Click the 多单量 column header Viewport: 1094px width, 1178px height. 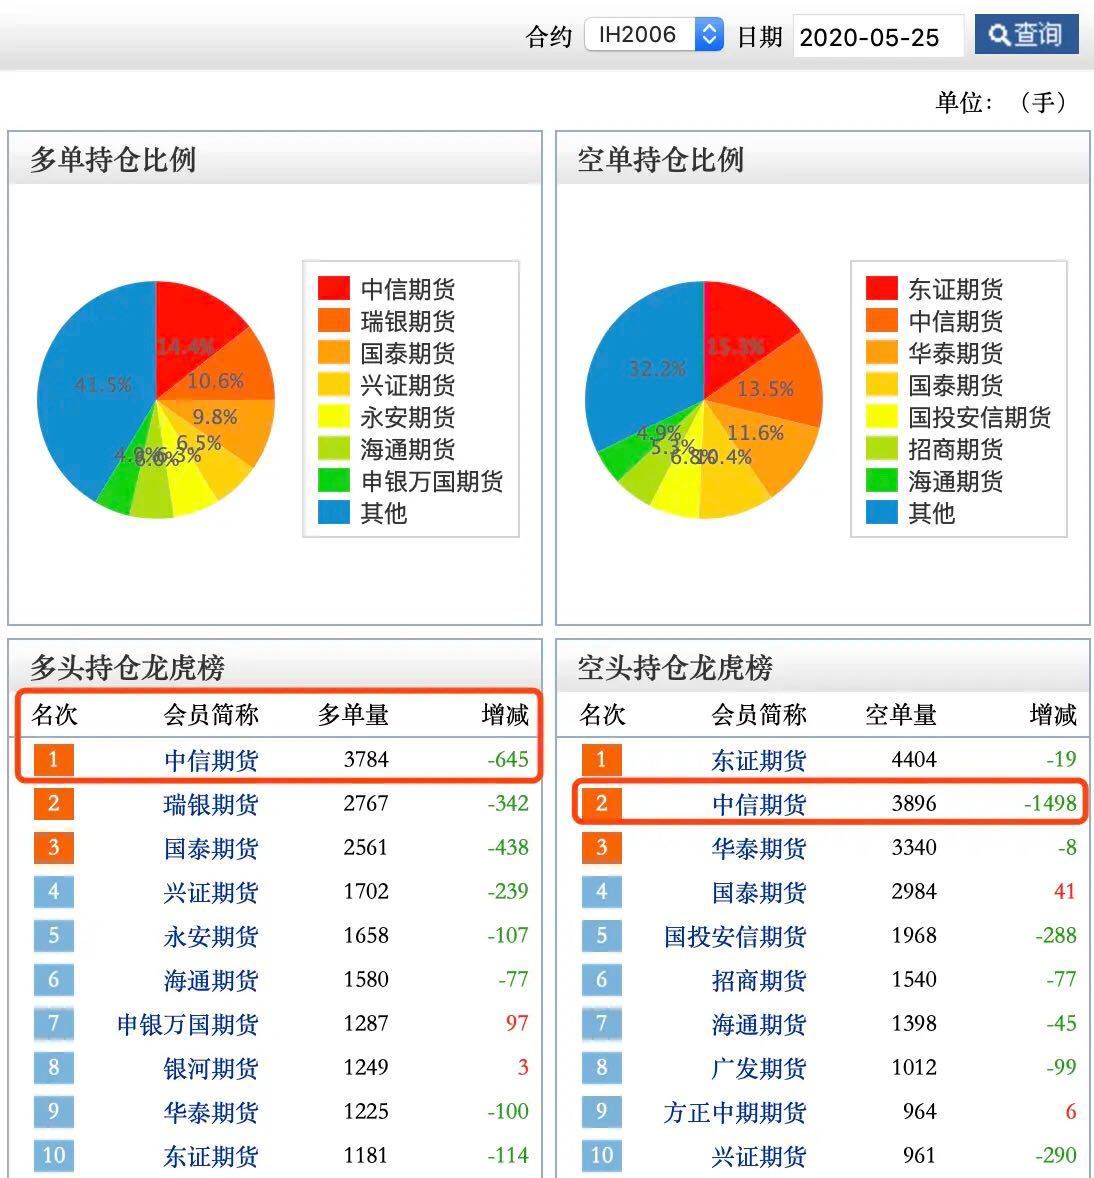pos(352,714)
